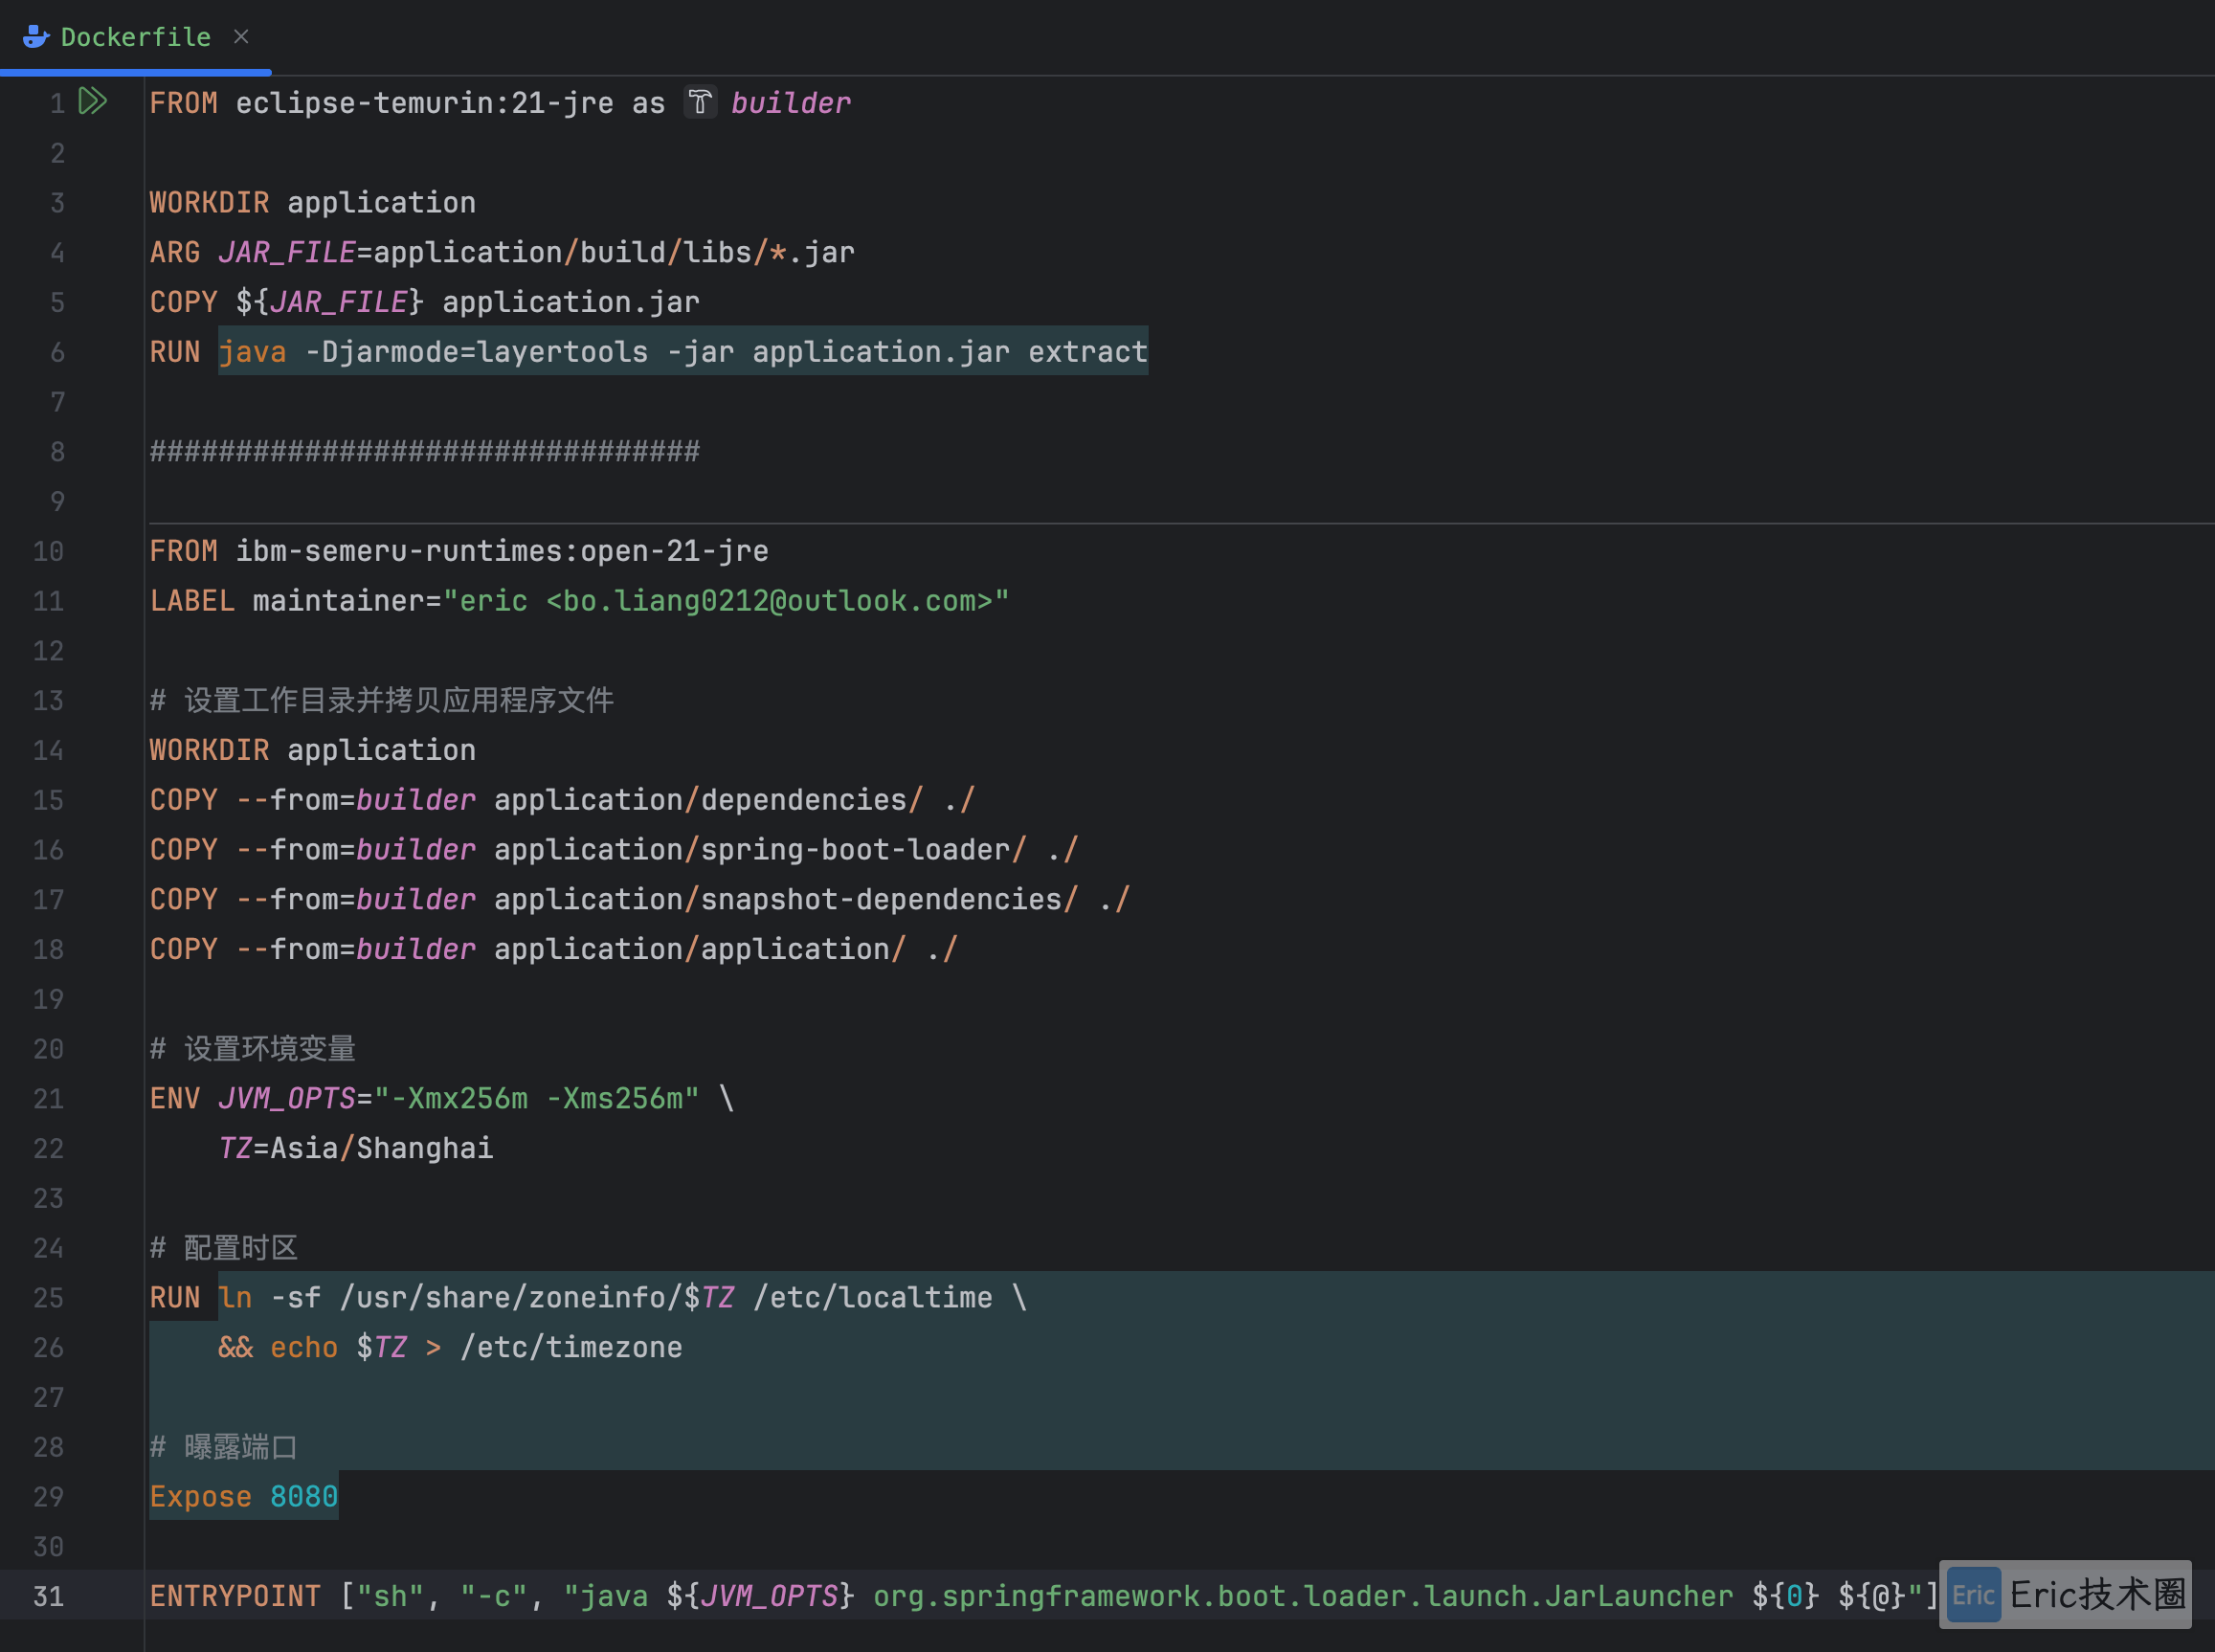
Task: Click line number 10 in the gutter
Action: tap(48, 551)
